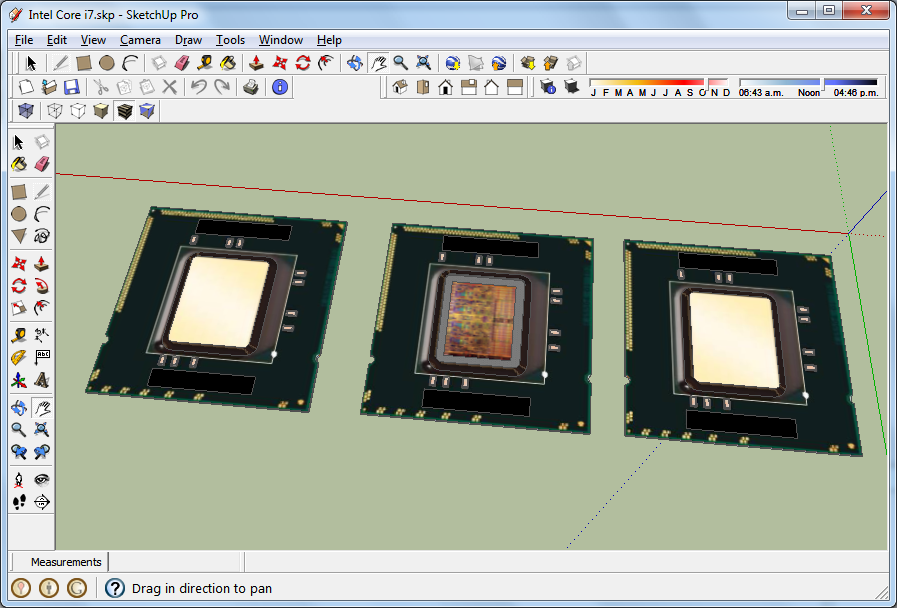This screenshot has width=897, height=608.
Task: Place model in Google Earth
Action: 499,63
